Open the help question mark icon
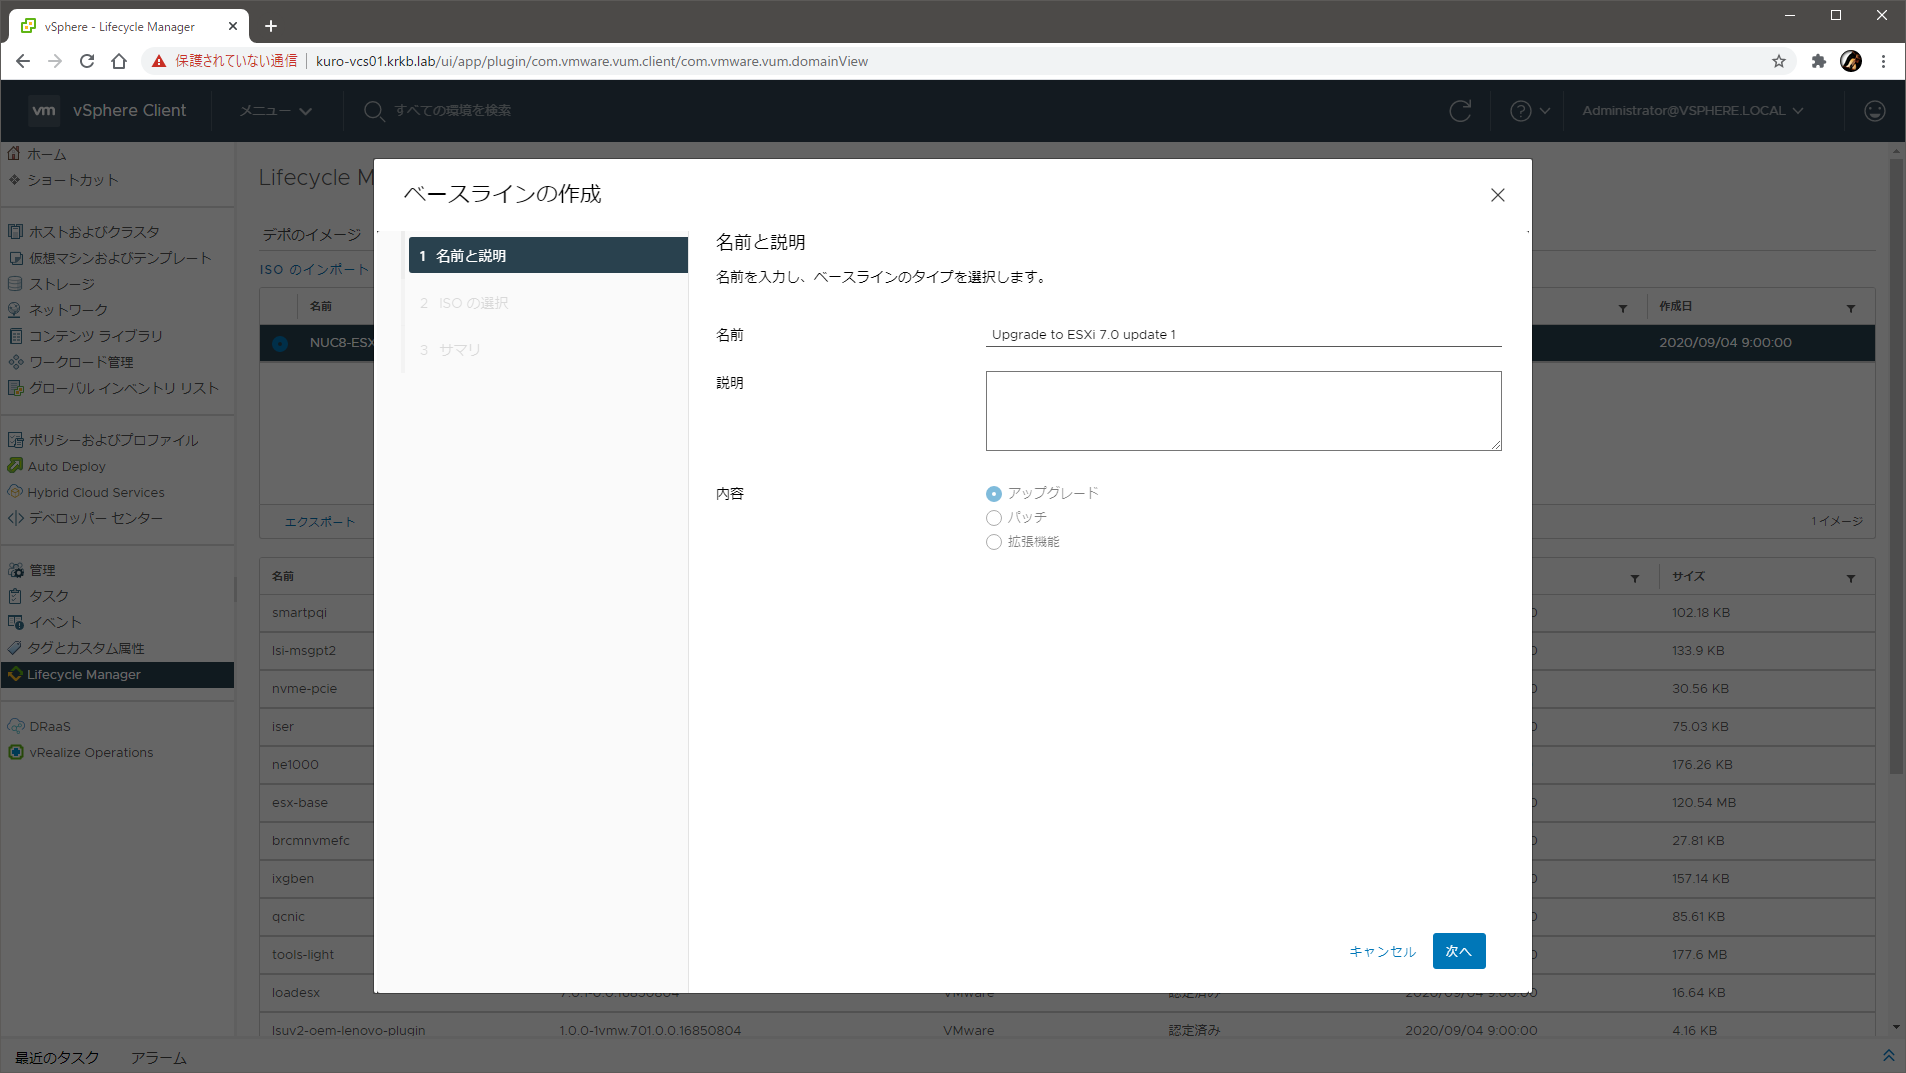This screenshot has height=1073, width=1906. [x=1520, y=111]
